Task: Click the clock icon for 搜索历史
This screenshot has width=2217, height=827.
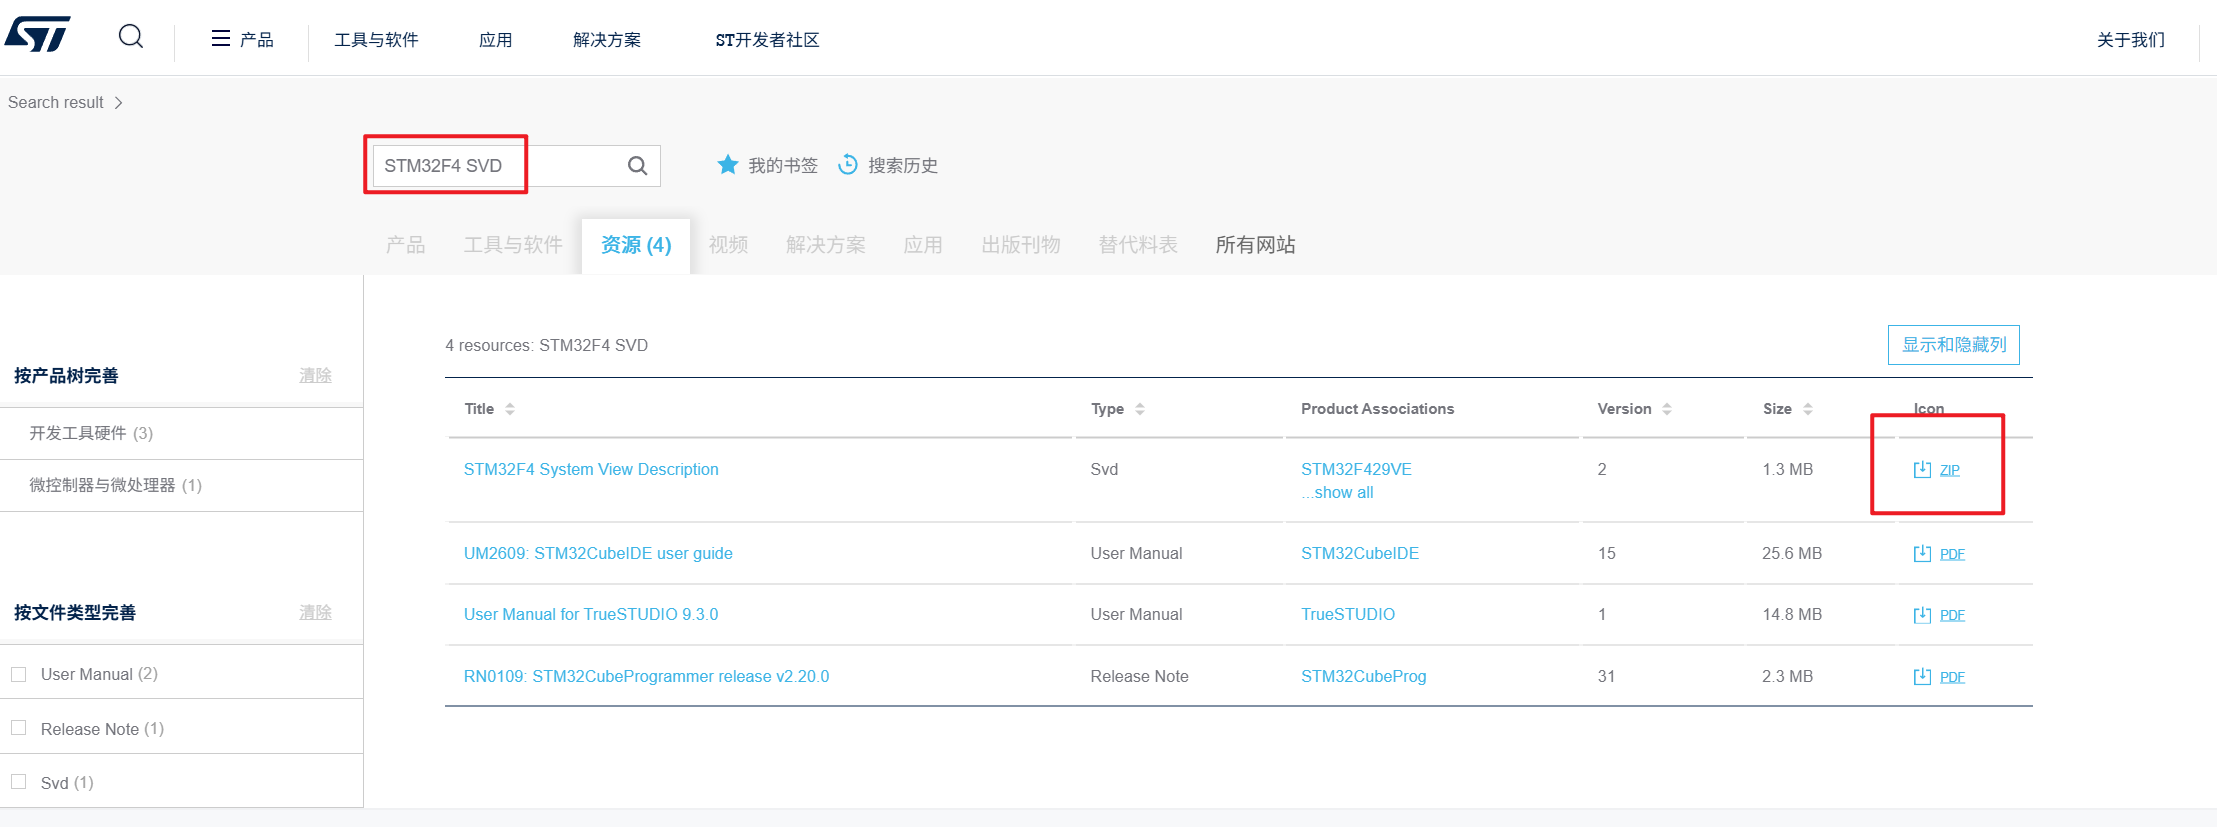Action: tap(848, 164)
